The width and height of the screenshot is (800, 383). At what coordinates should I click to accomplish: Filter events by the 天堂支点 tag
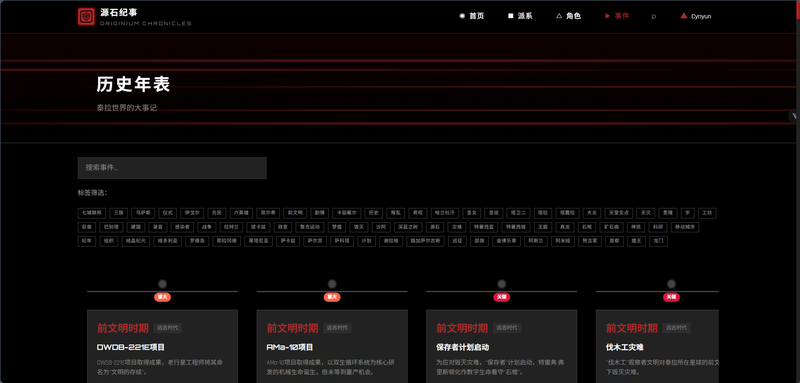[619, 213]
